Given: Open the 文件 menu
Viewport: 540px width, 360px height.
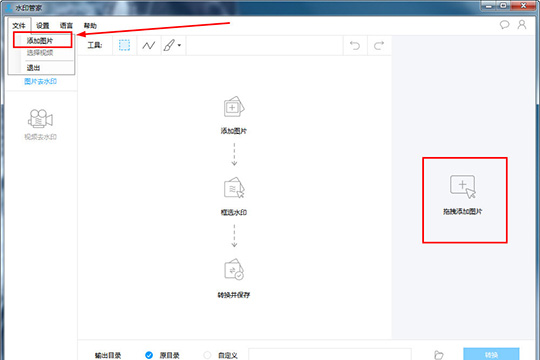Looking at the screenshot, I should point(19,25).
